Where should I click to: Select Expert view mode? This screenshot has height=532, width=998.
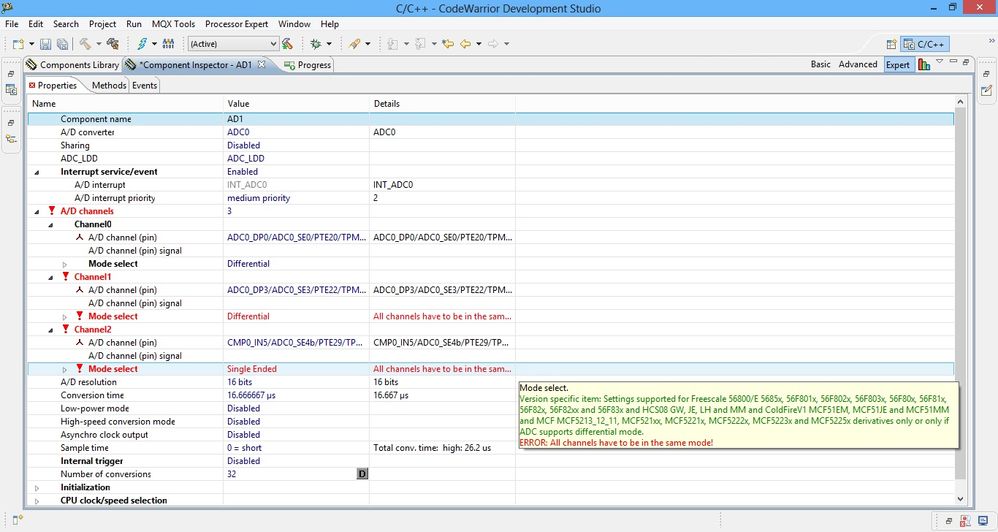point(898,64)
